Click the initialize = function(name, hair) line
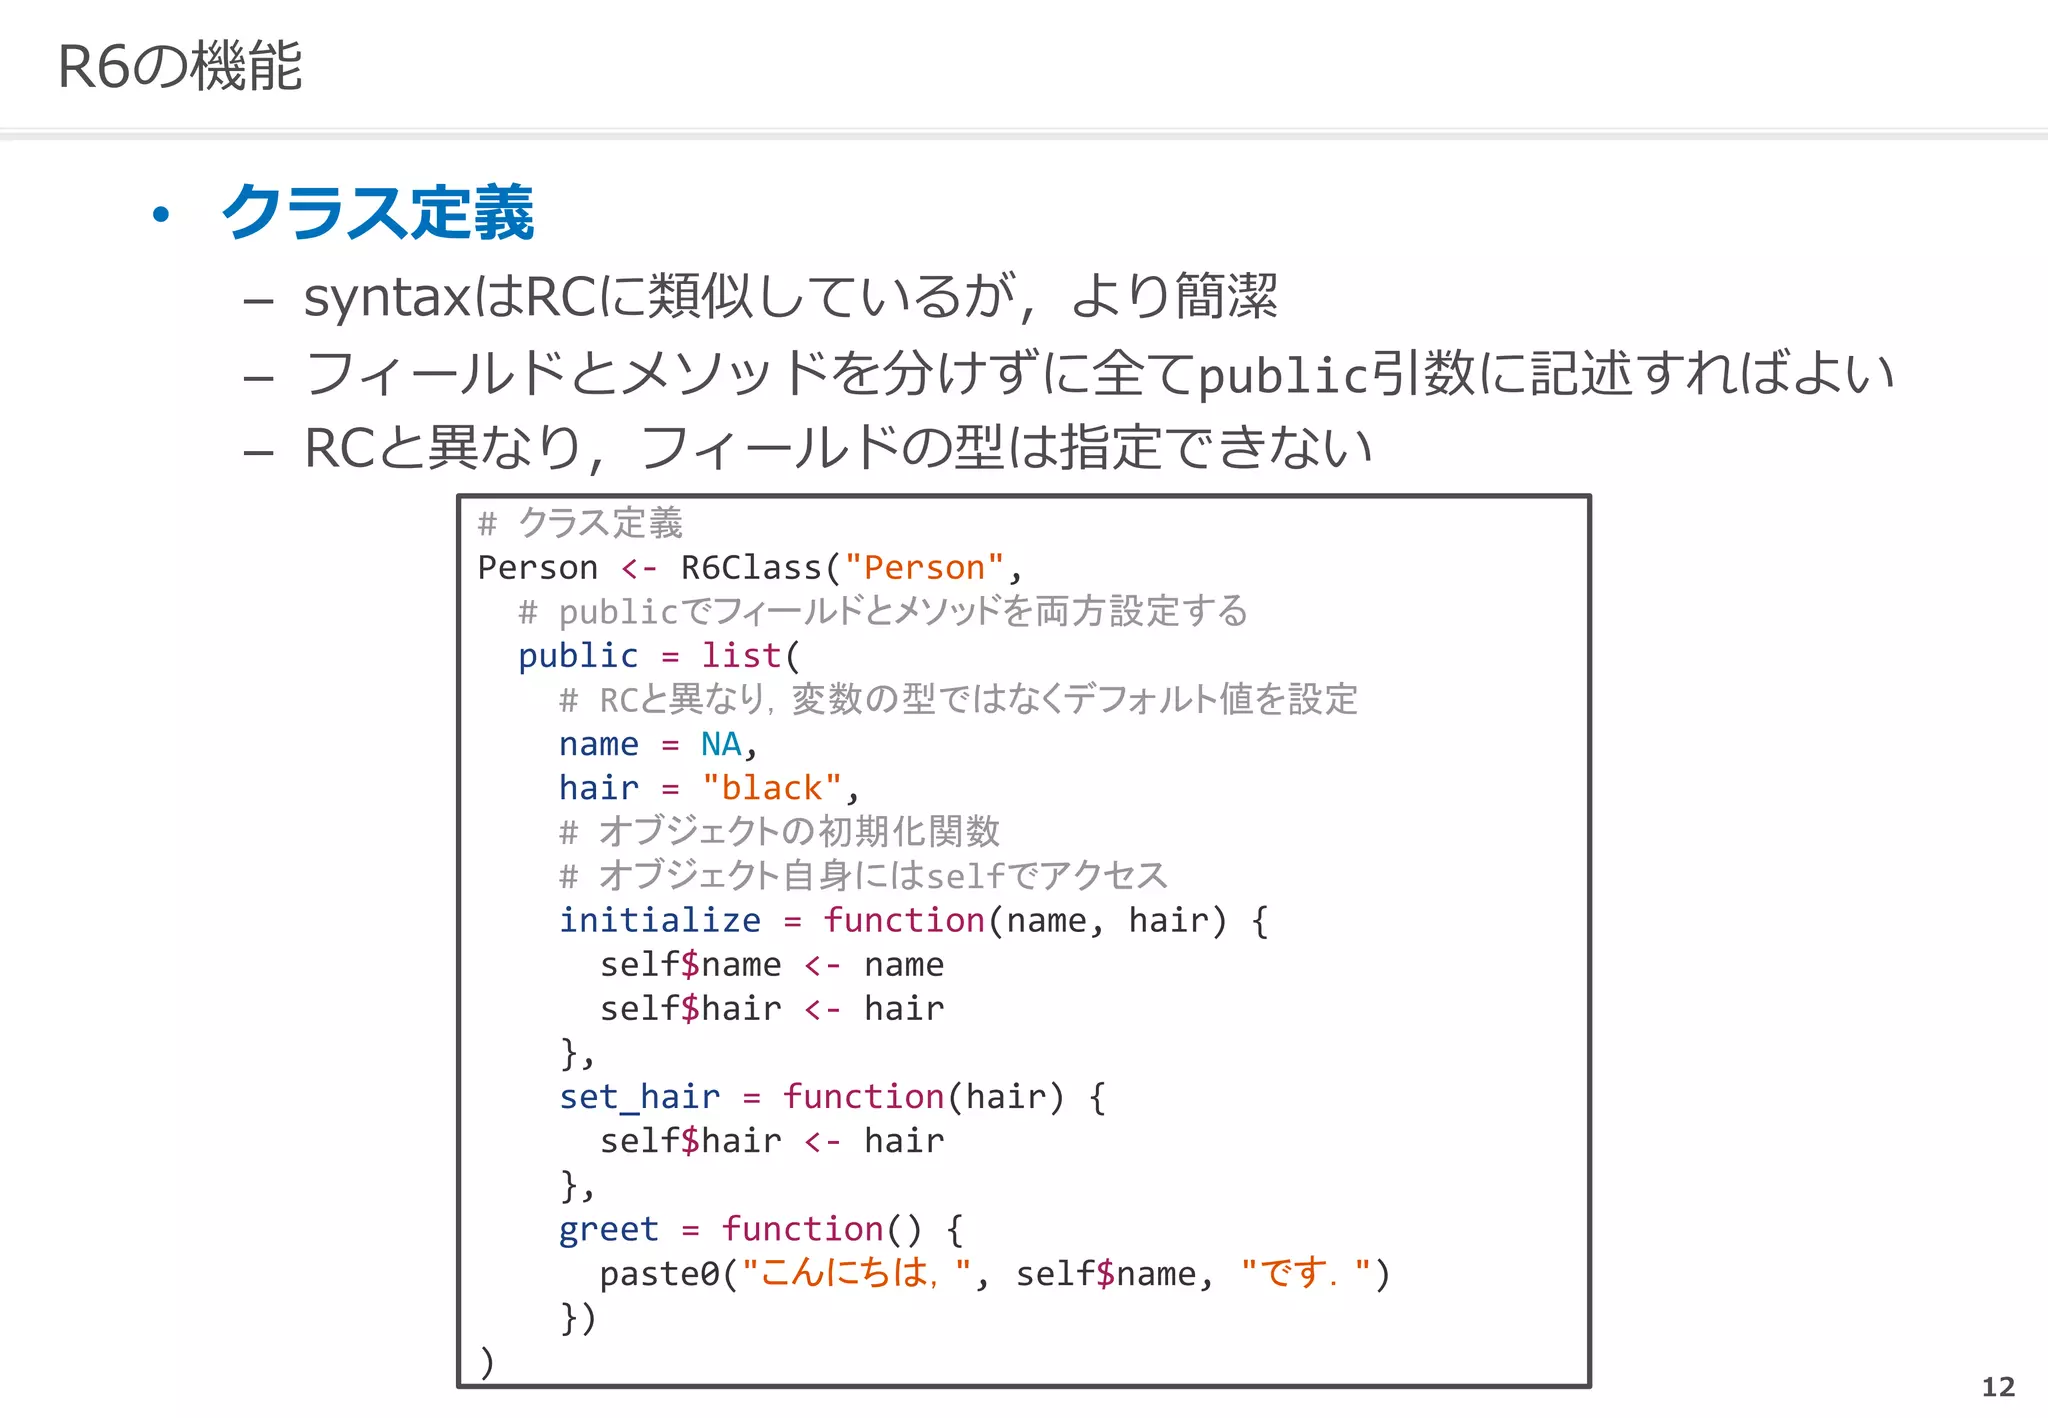This screenshot has width=2048, height=1418. coord(912,920)
